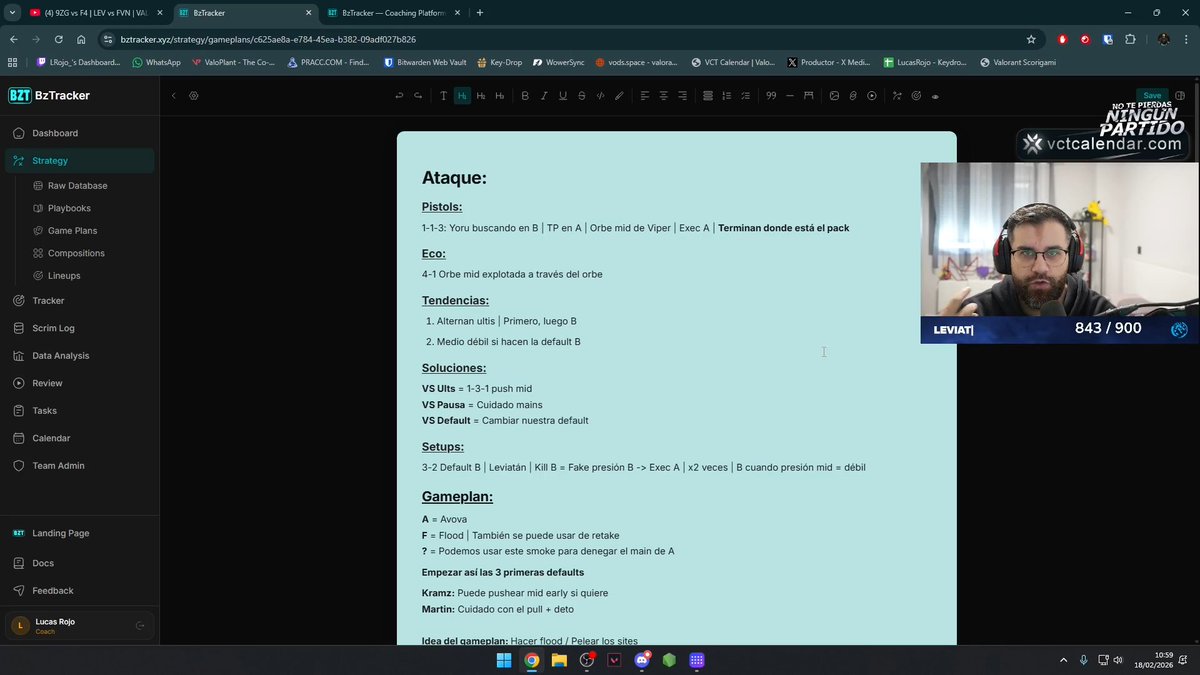Screen dimensions: 1200x675
Task: Open Docs link in sidebar
Action: (x=80, y=563)
